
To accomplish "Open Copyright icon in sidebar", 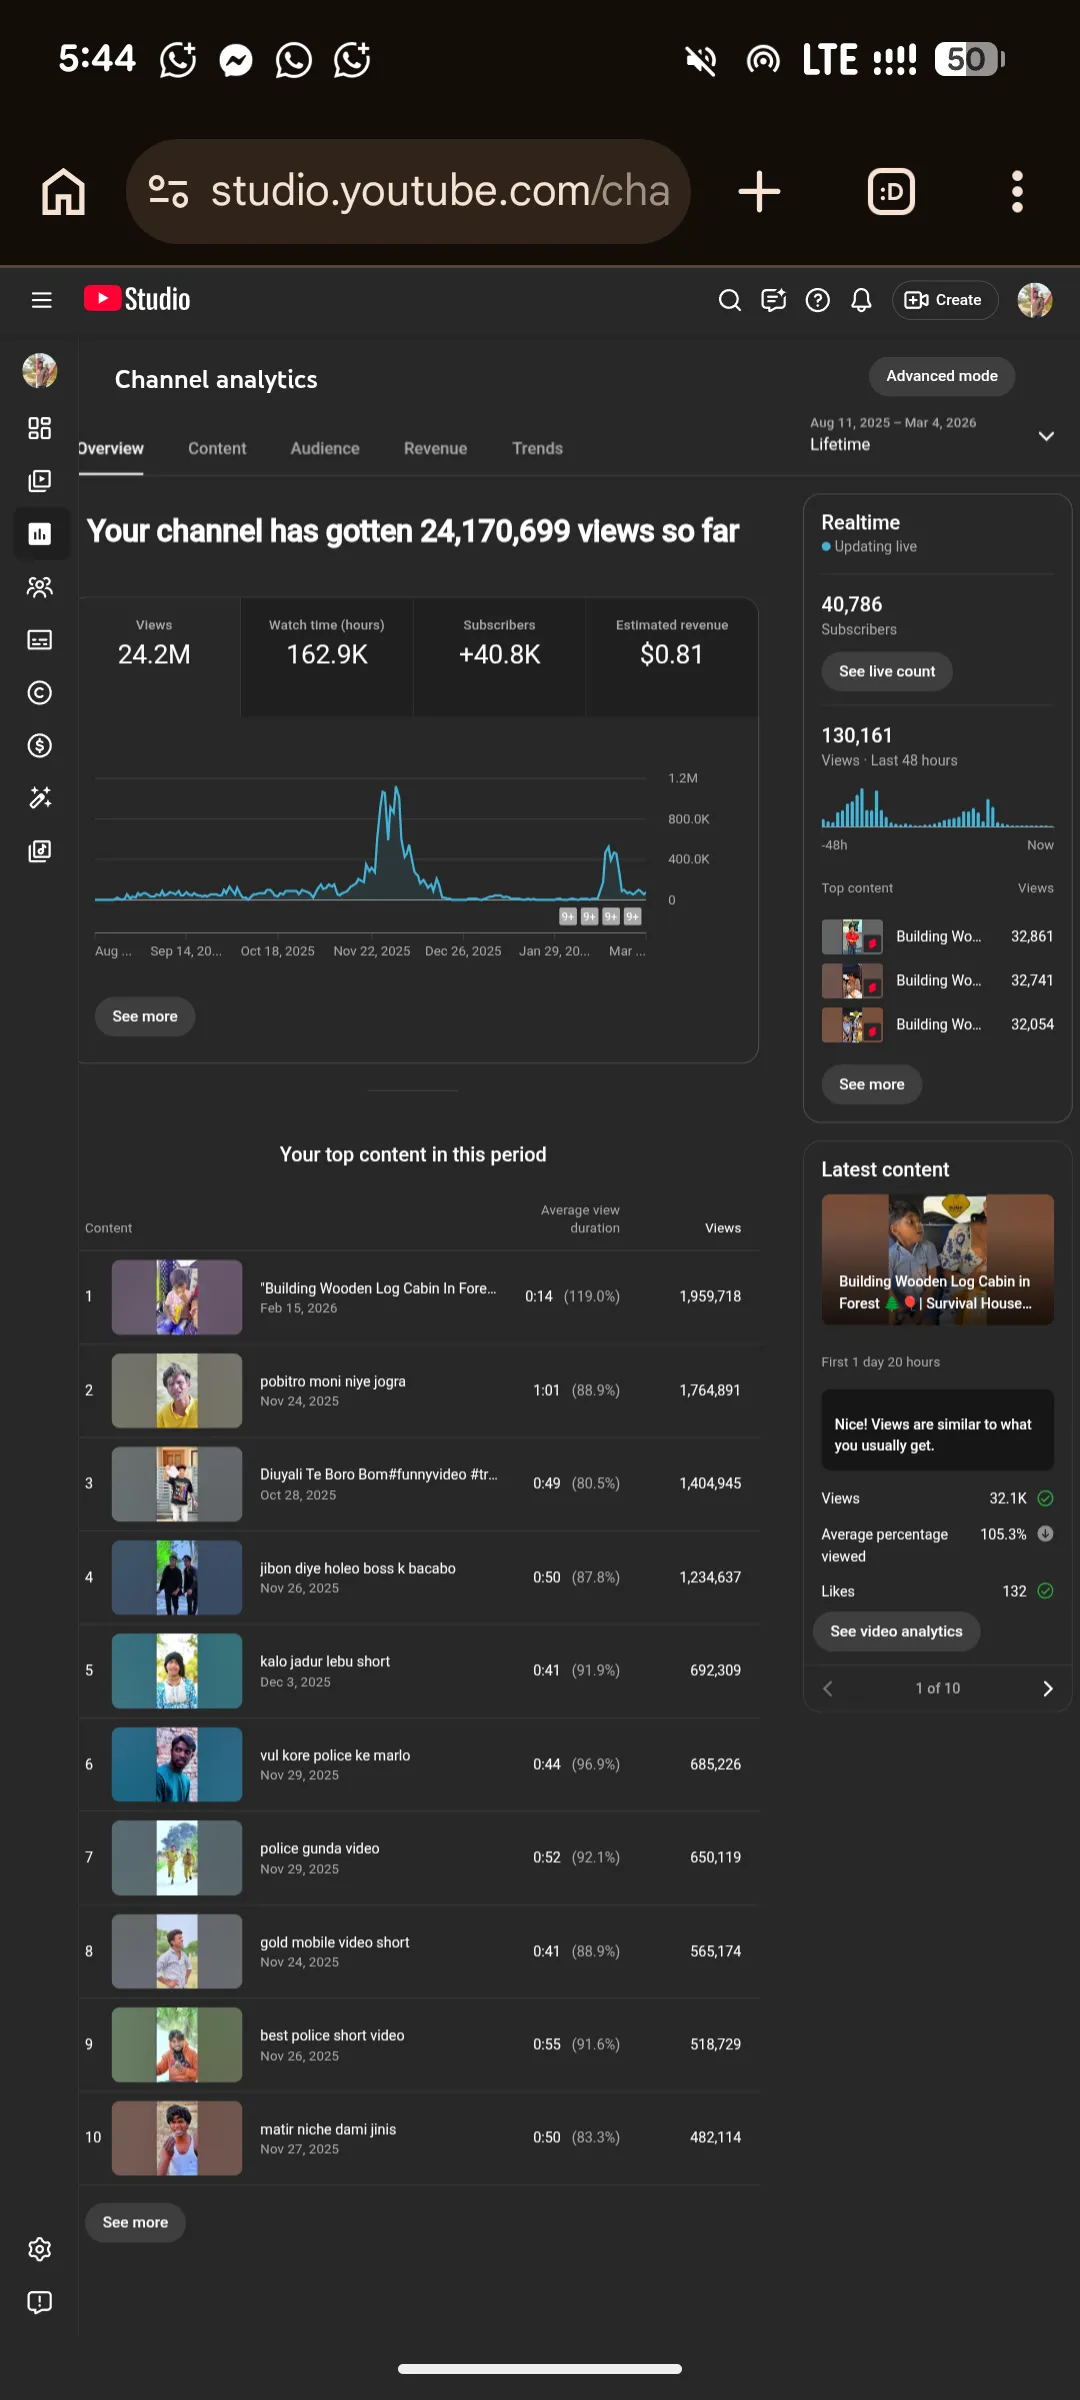I will [x=40, y=692].
